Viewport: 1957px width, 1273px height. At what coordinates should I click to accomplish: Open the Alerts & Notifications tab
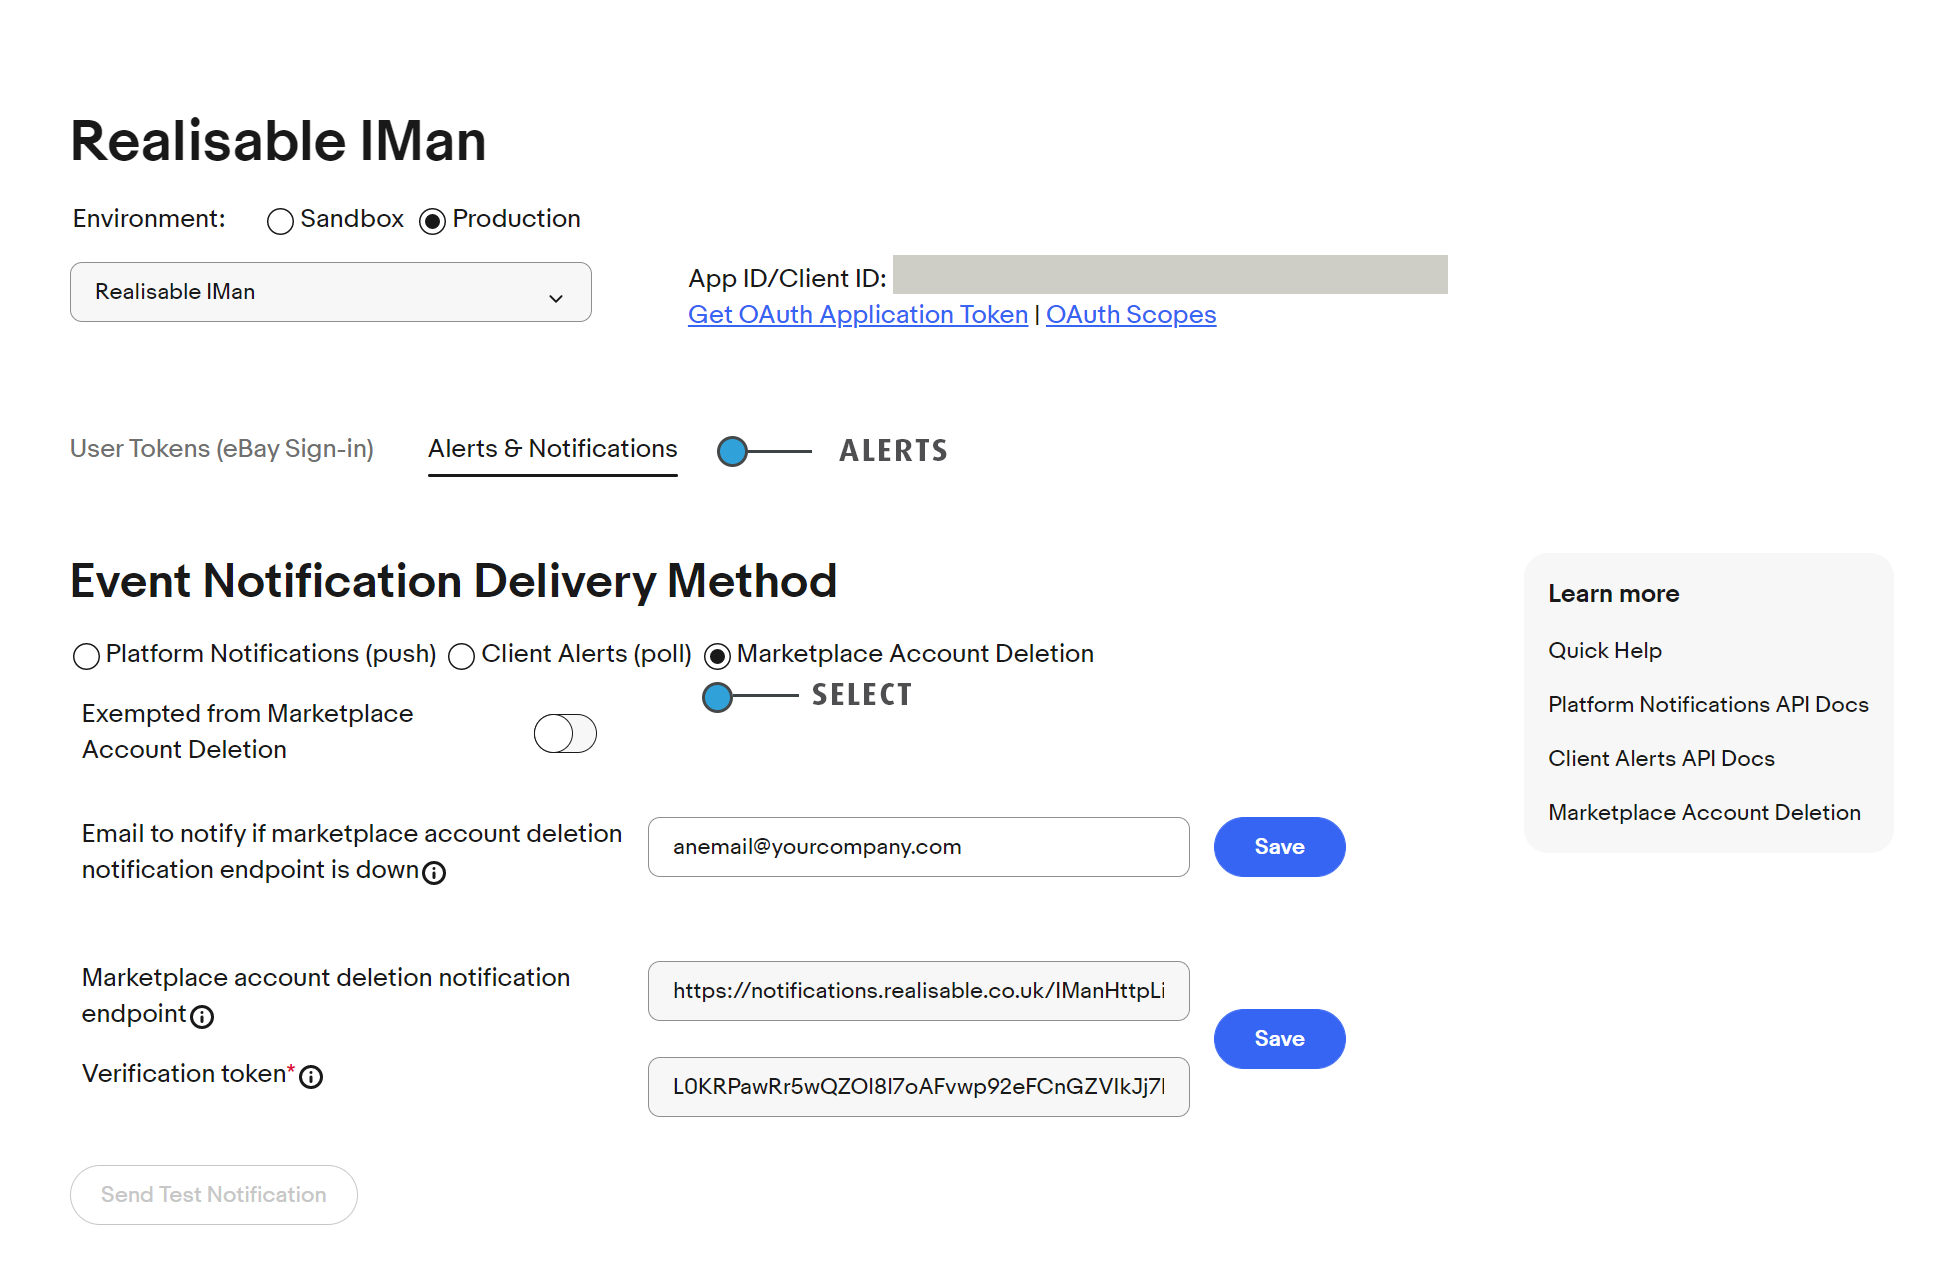click(552, 449)
